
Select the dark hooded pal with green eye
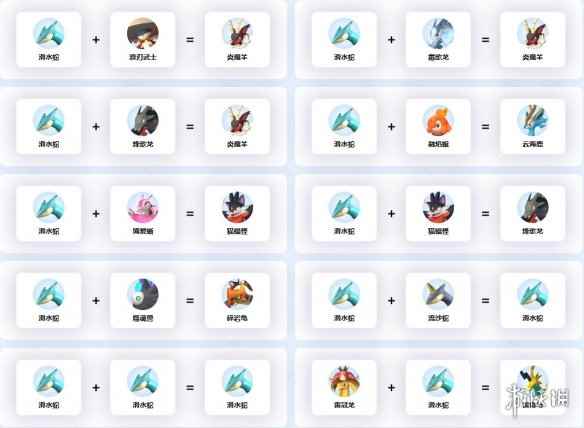[143, 294]
